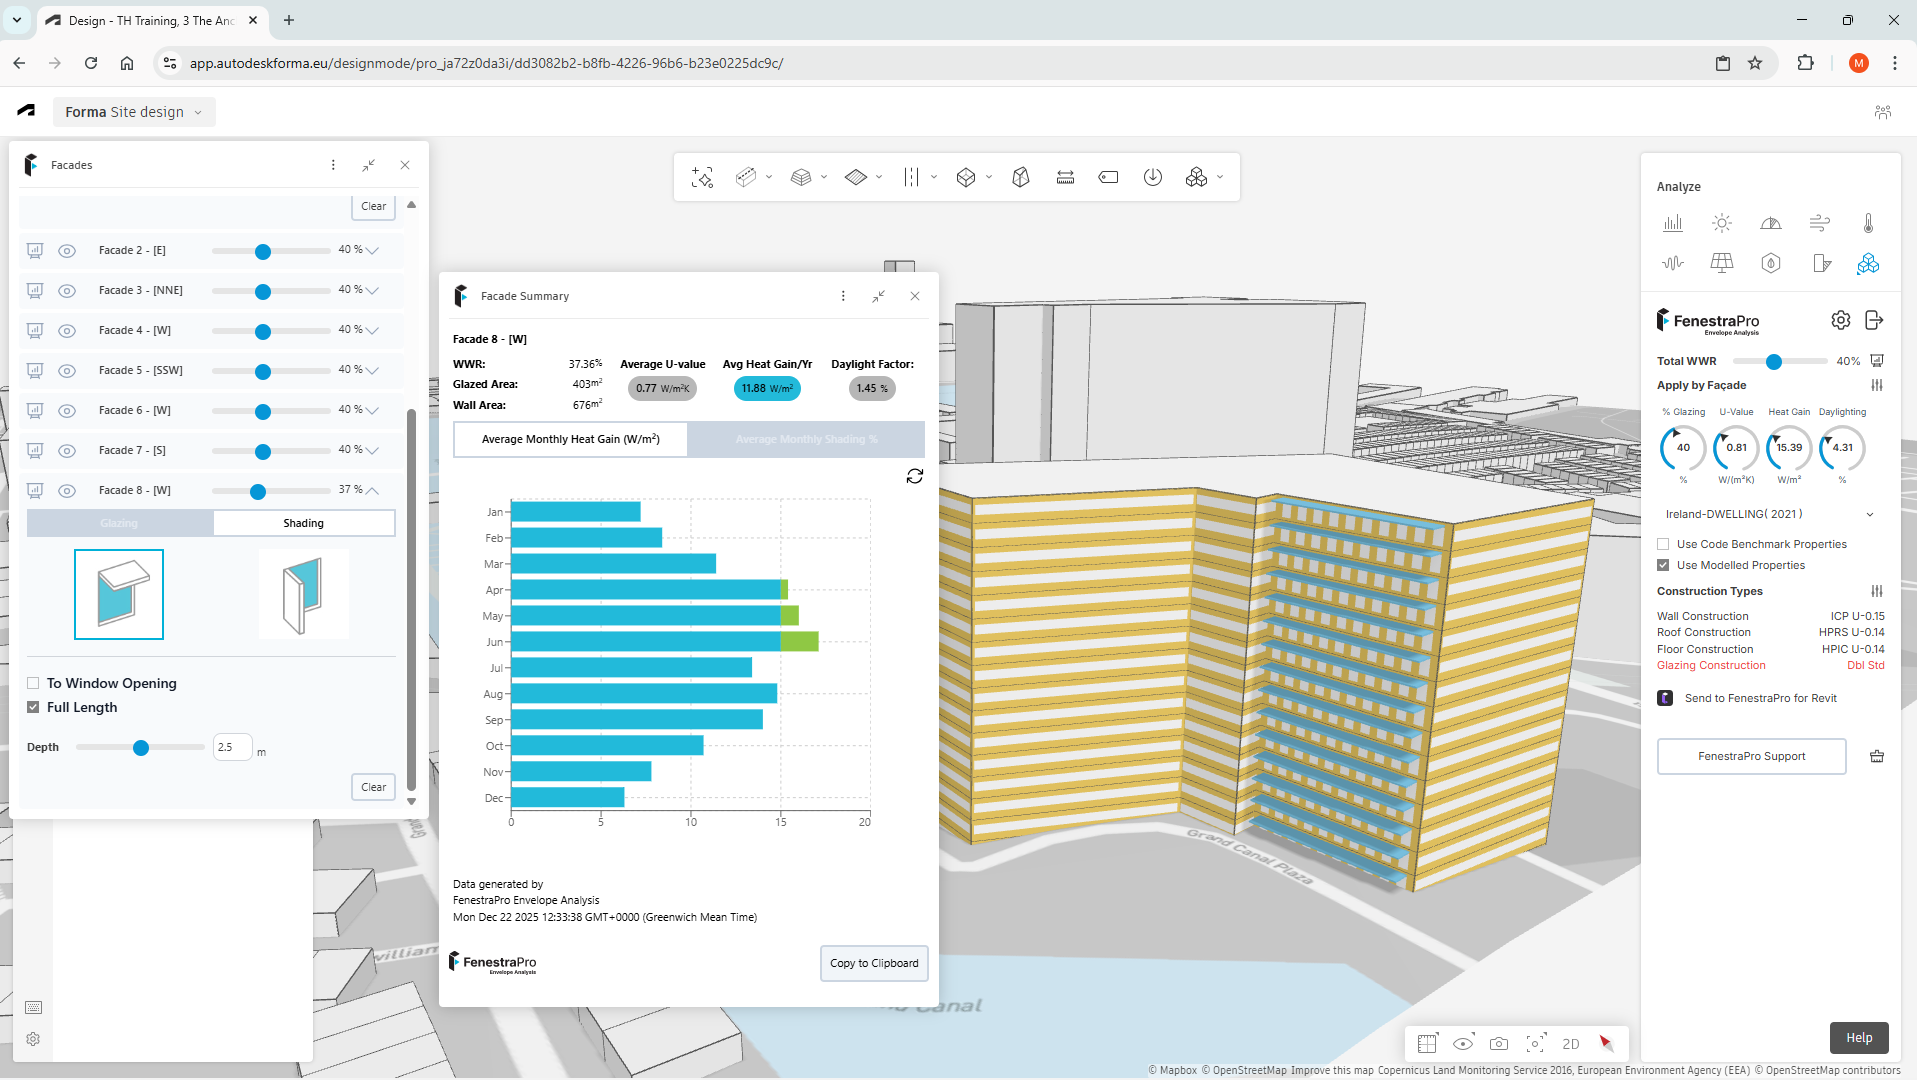The width and height of the screenshot is (1917, 1080).
Task: Click the shading Depth slider
Action: (140, 747)
